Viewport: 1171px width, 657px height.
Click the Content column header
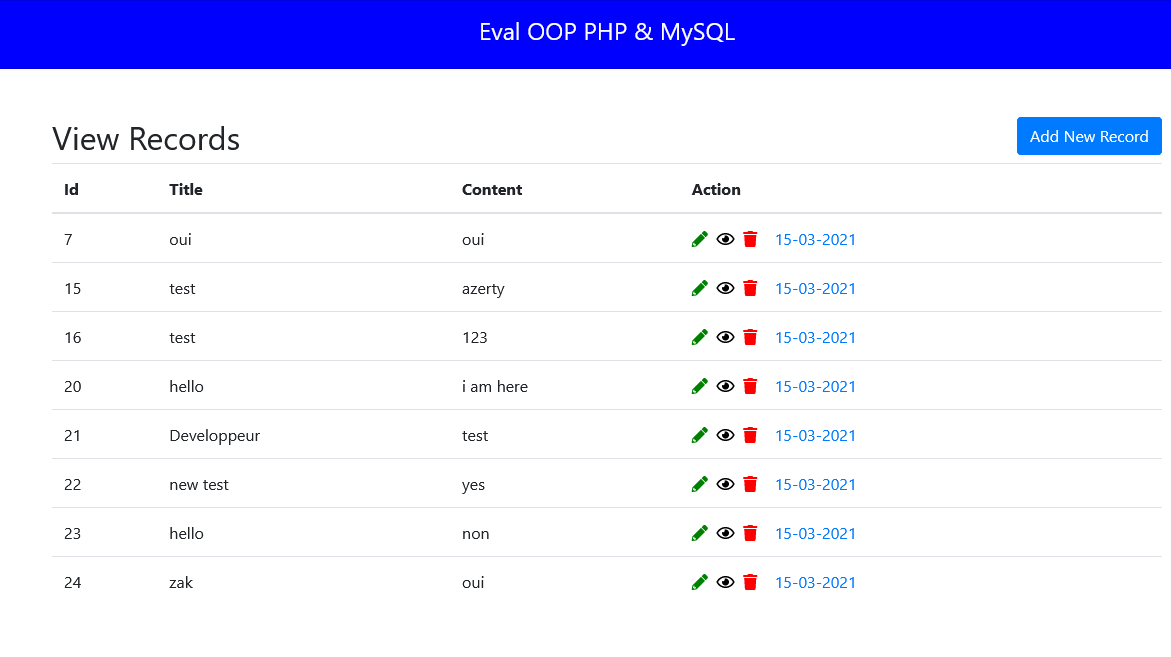[x=492, y=190]
